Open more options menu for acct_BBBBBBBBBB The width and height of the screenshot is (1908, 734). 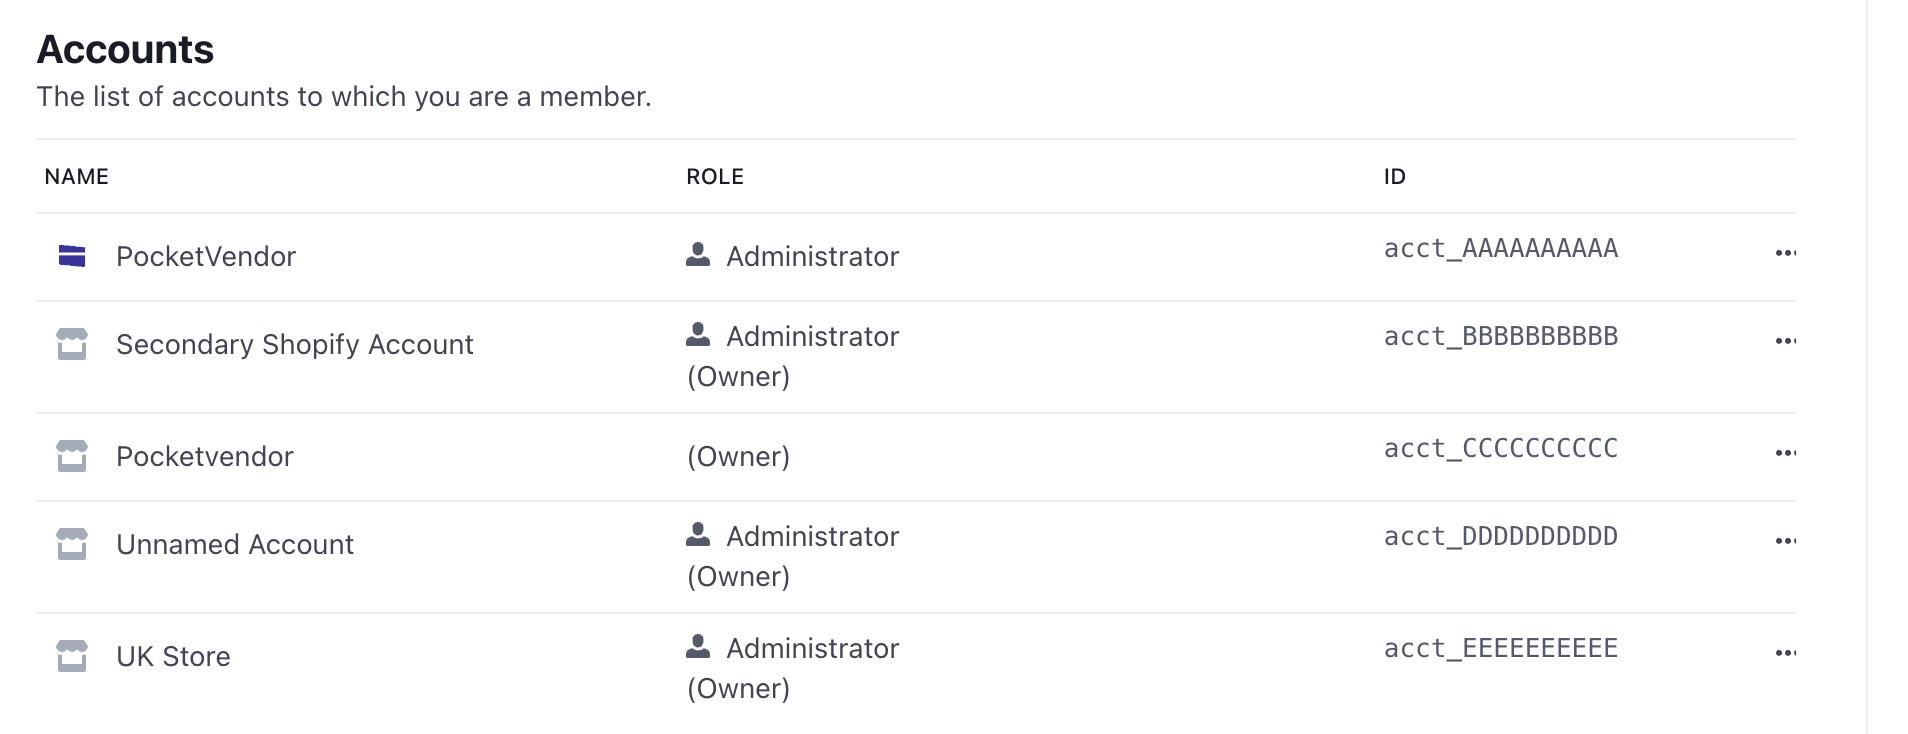1785,341
